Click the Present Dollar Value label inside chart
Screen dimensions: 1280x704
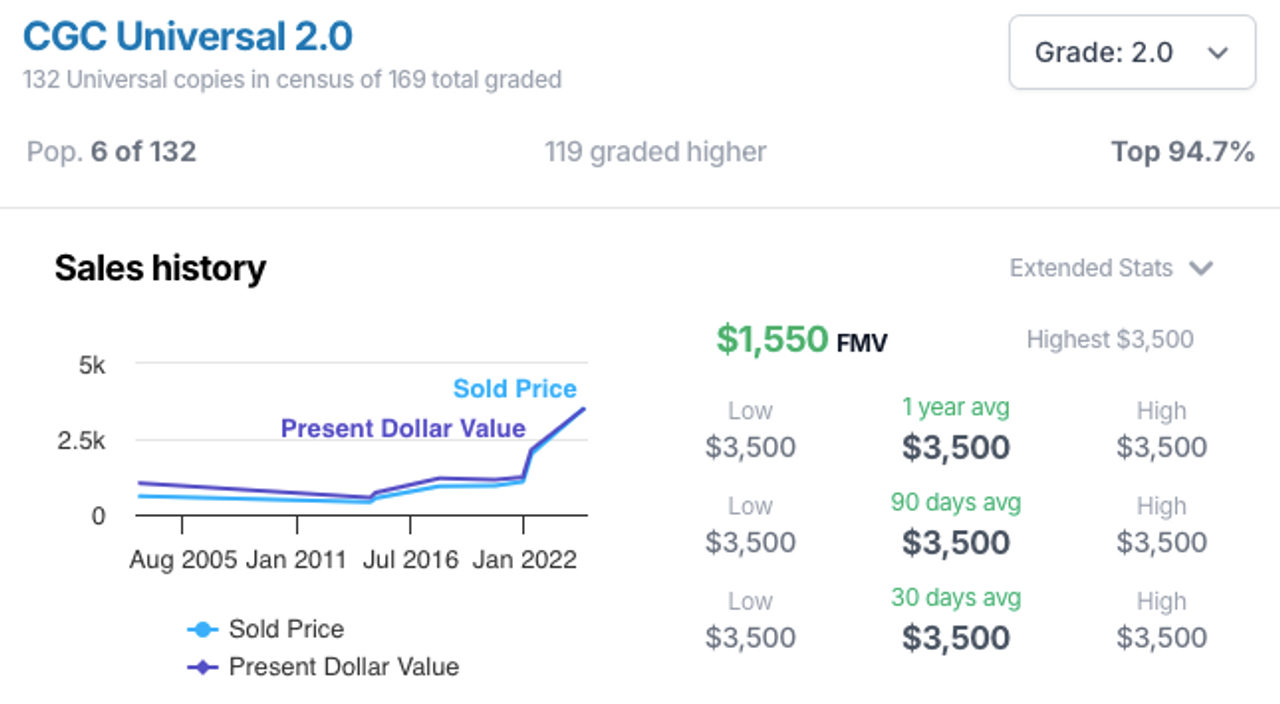403,429
